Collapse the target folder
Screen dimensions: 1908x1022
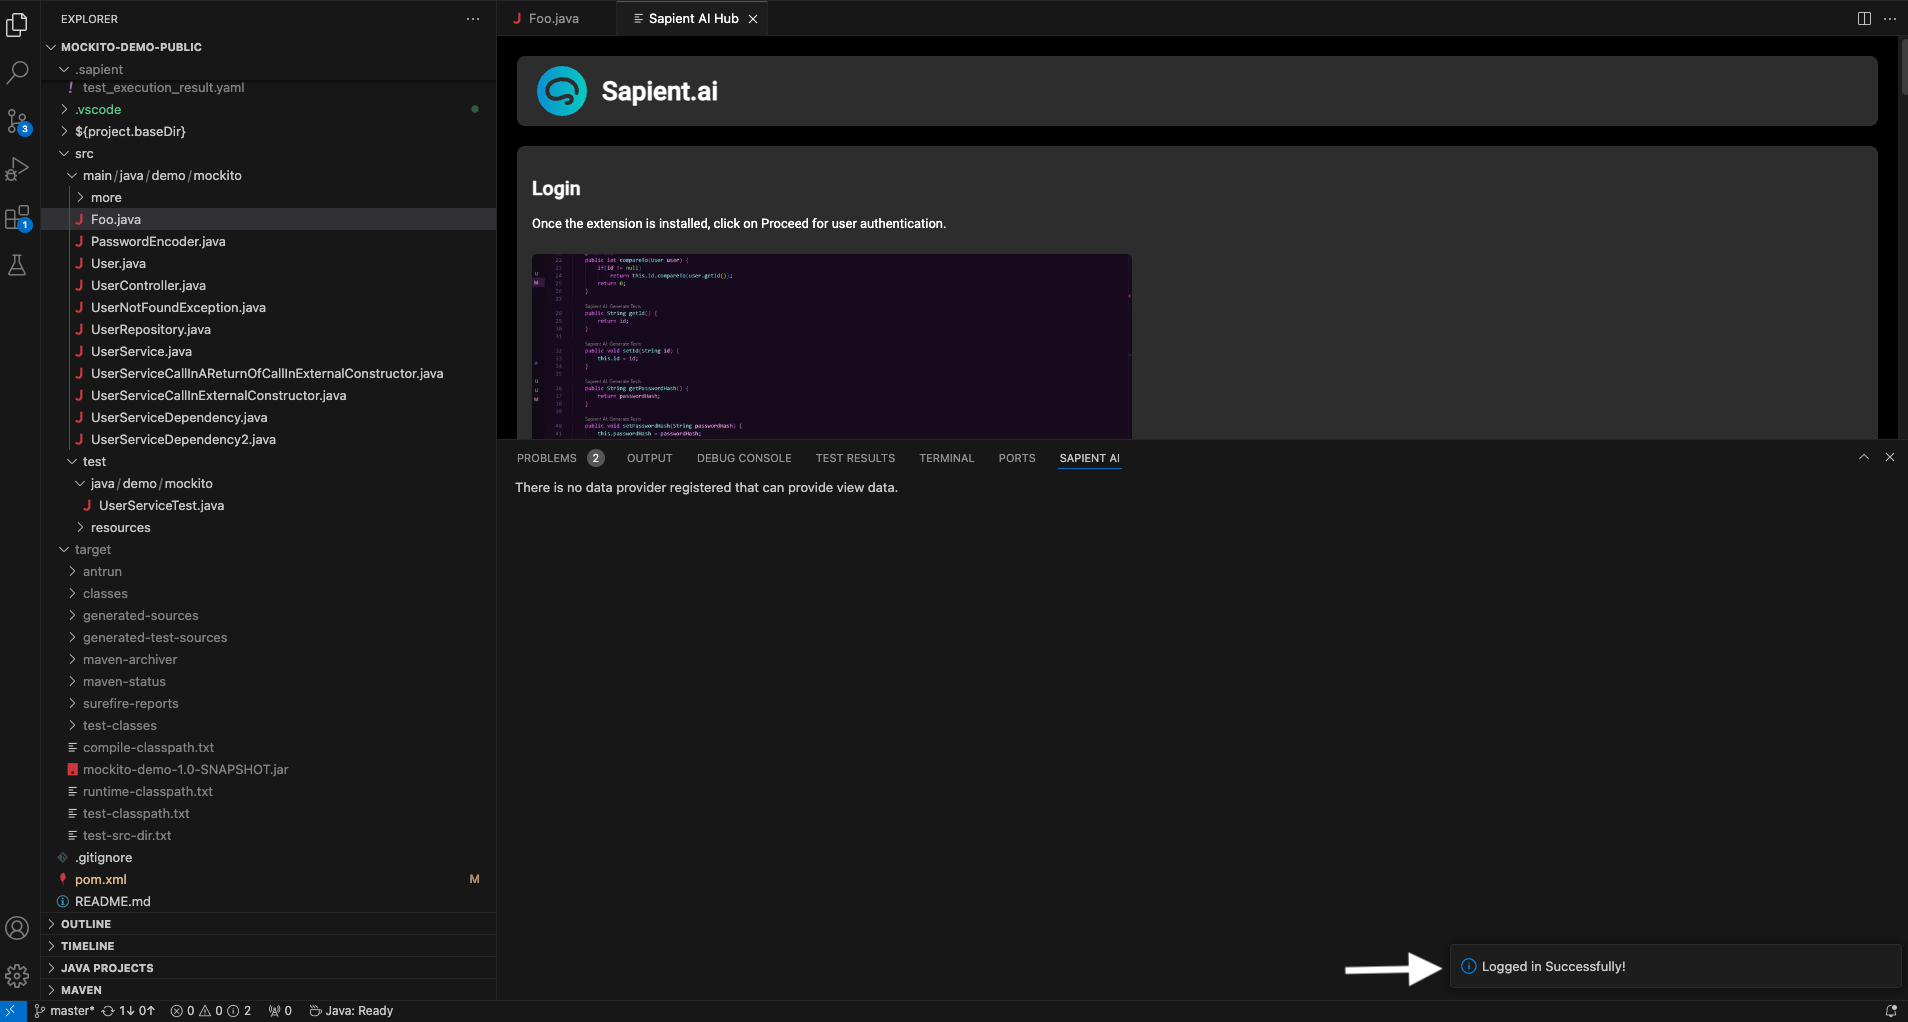click(x=268, y=549)
